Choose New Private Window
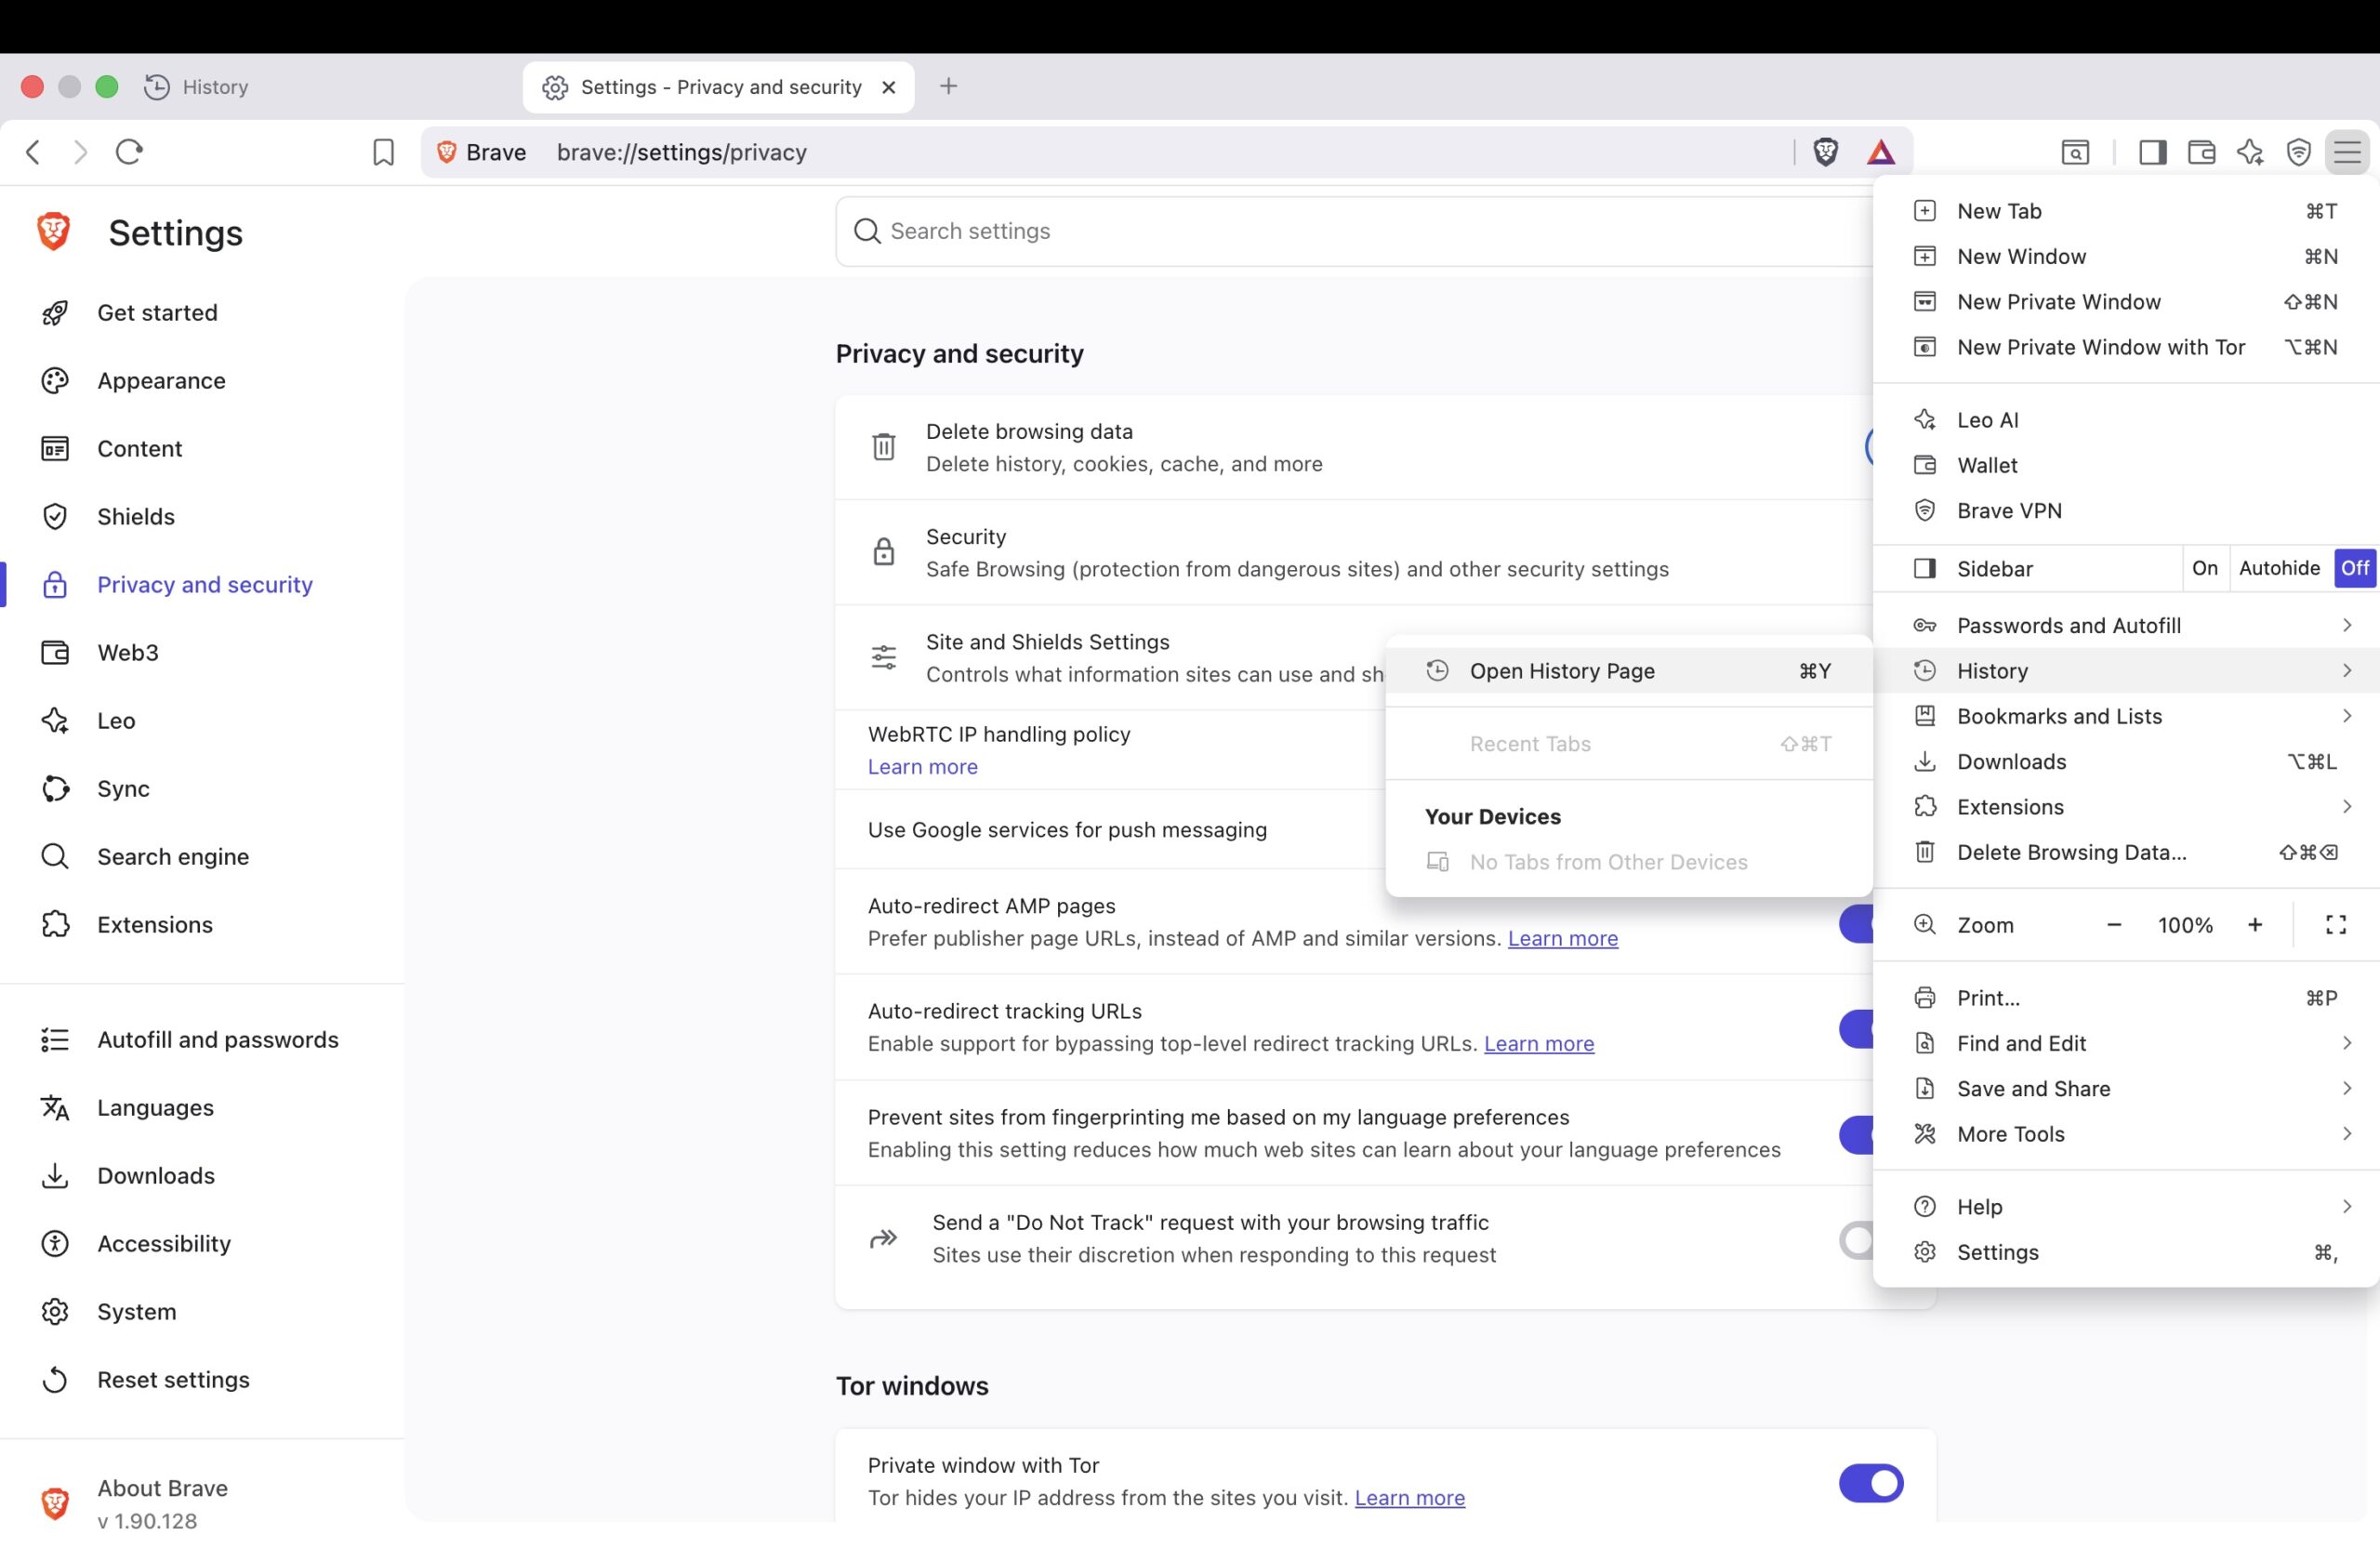 coord(2126,302)
